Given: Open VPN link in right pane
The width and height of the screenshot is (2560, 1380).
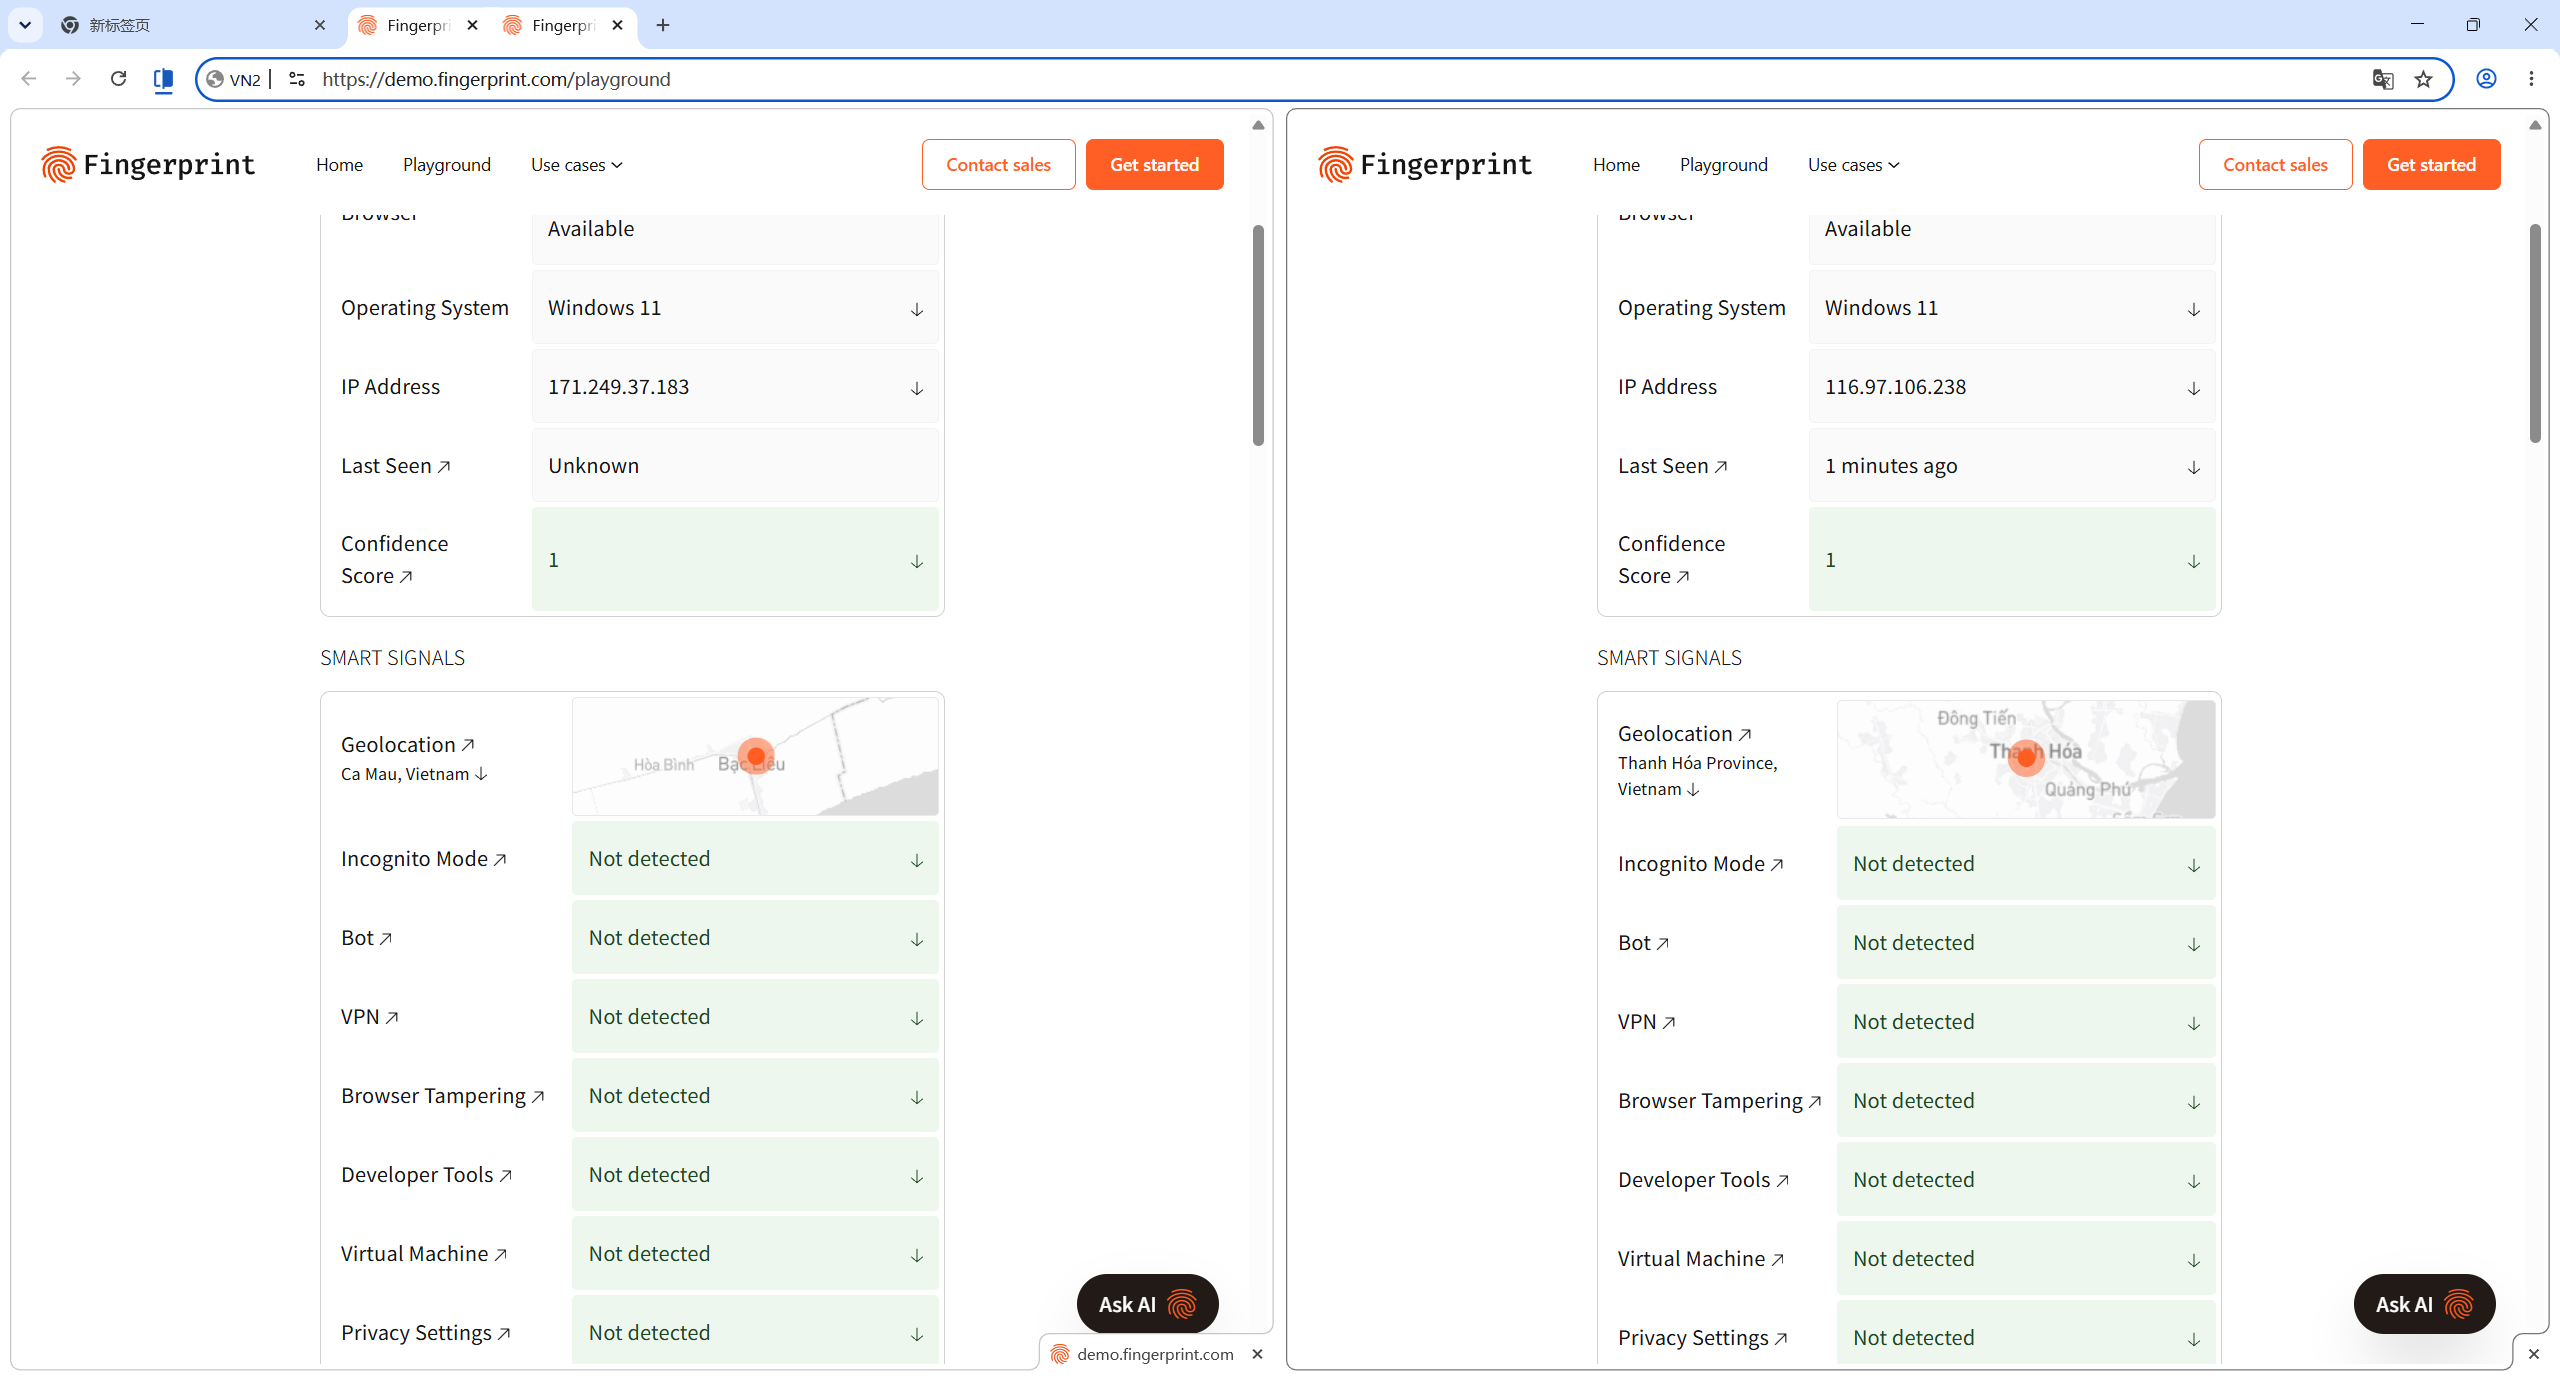Looking at the screenshot, I should coord(1647,1022).
